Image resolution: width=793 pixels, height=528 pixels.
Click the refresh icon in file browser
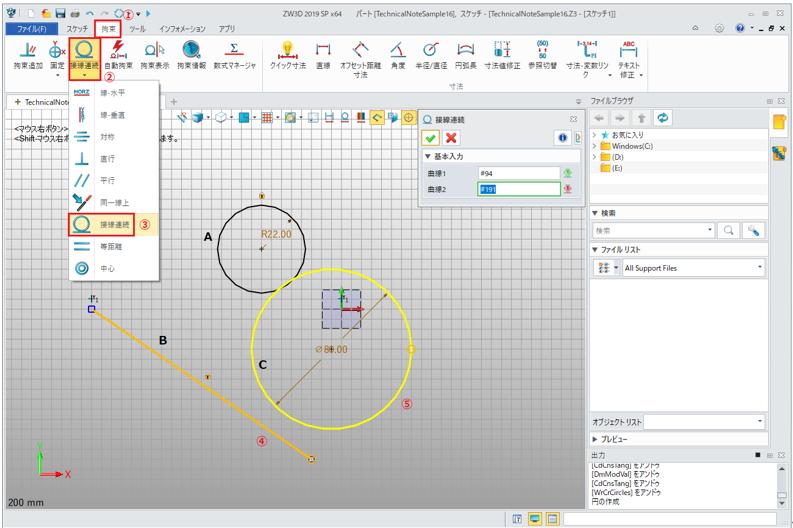pyautogui.click(x=663, y=118)
